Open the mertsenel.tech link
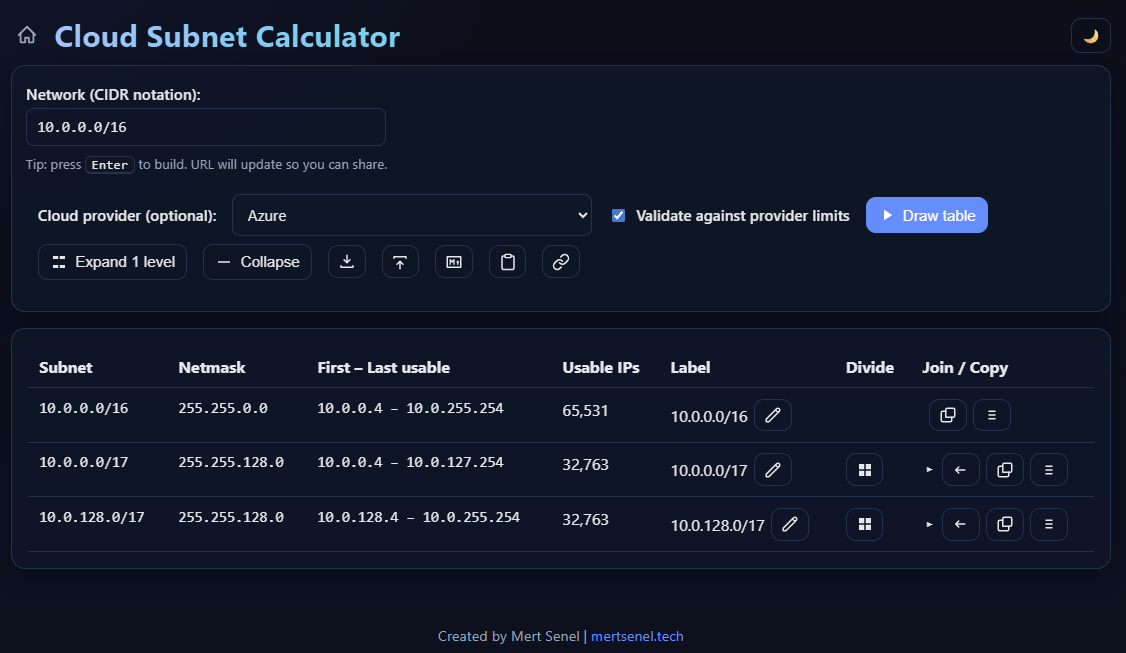 [x=637, y=636]
